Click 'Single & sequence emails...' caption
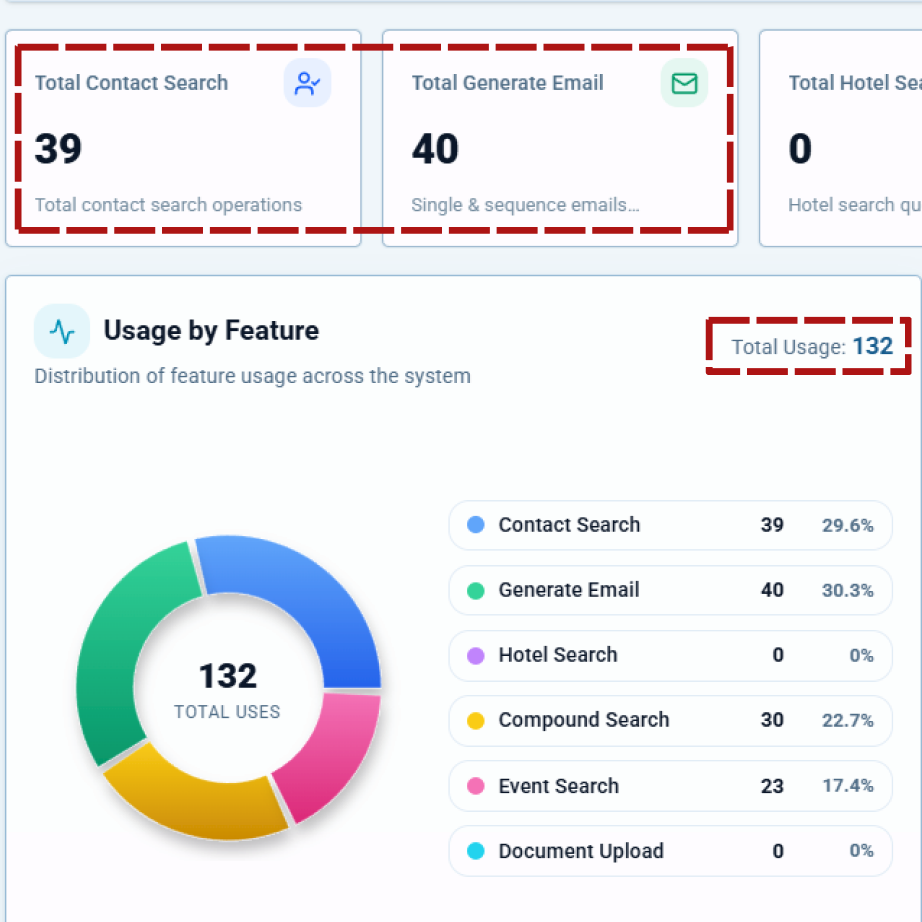This screenshot has width=922, height=922. tap(525, 205)
